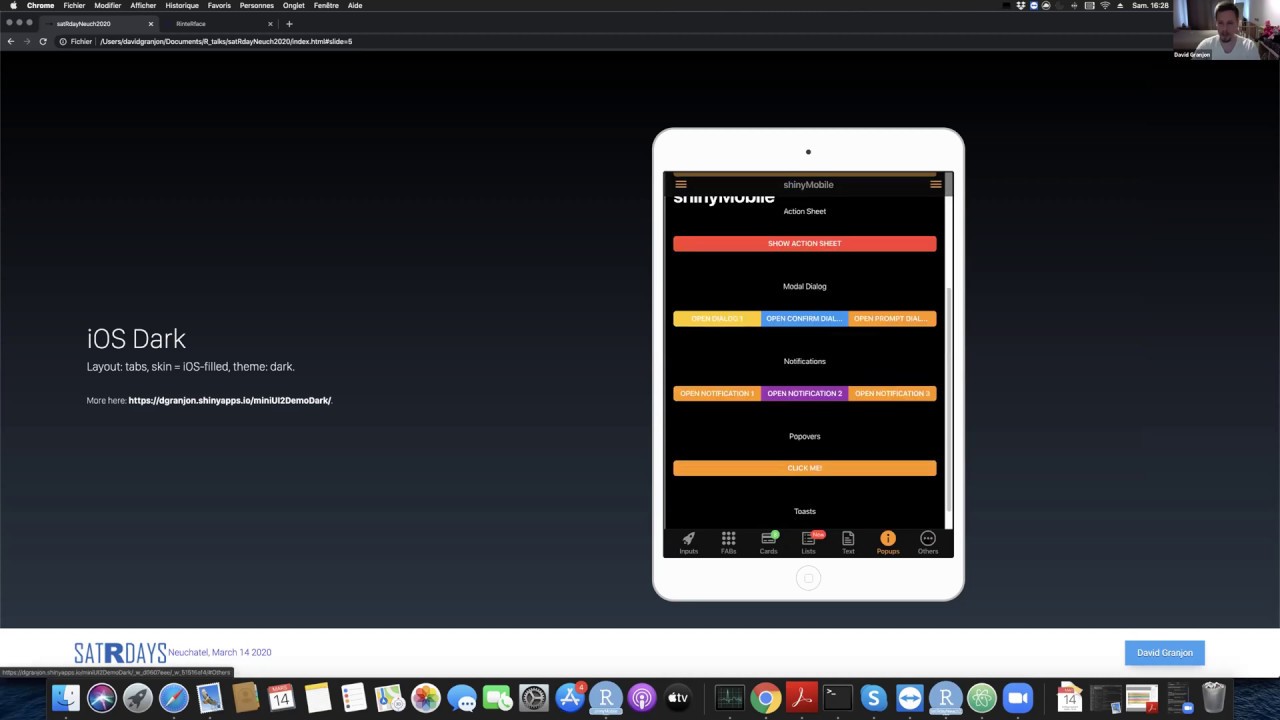Image resolution: width=1280 pixels, height=720 pixels.
Task: Click the CLICK ME! popover button
Action: tap(804, 468)
